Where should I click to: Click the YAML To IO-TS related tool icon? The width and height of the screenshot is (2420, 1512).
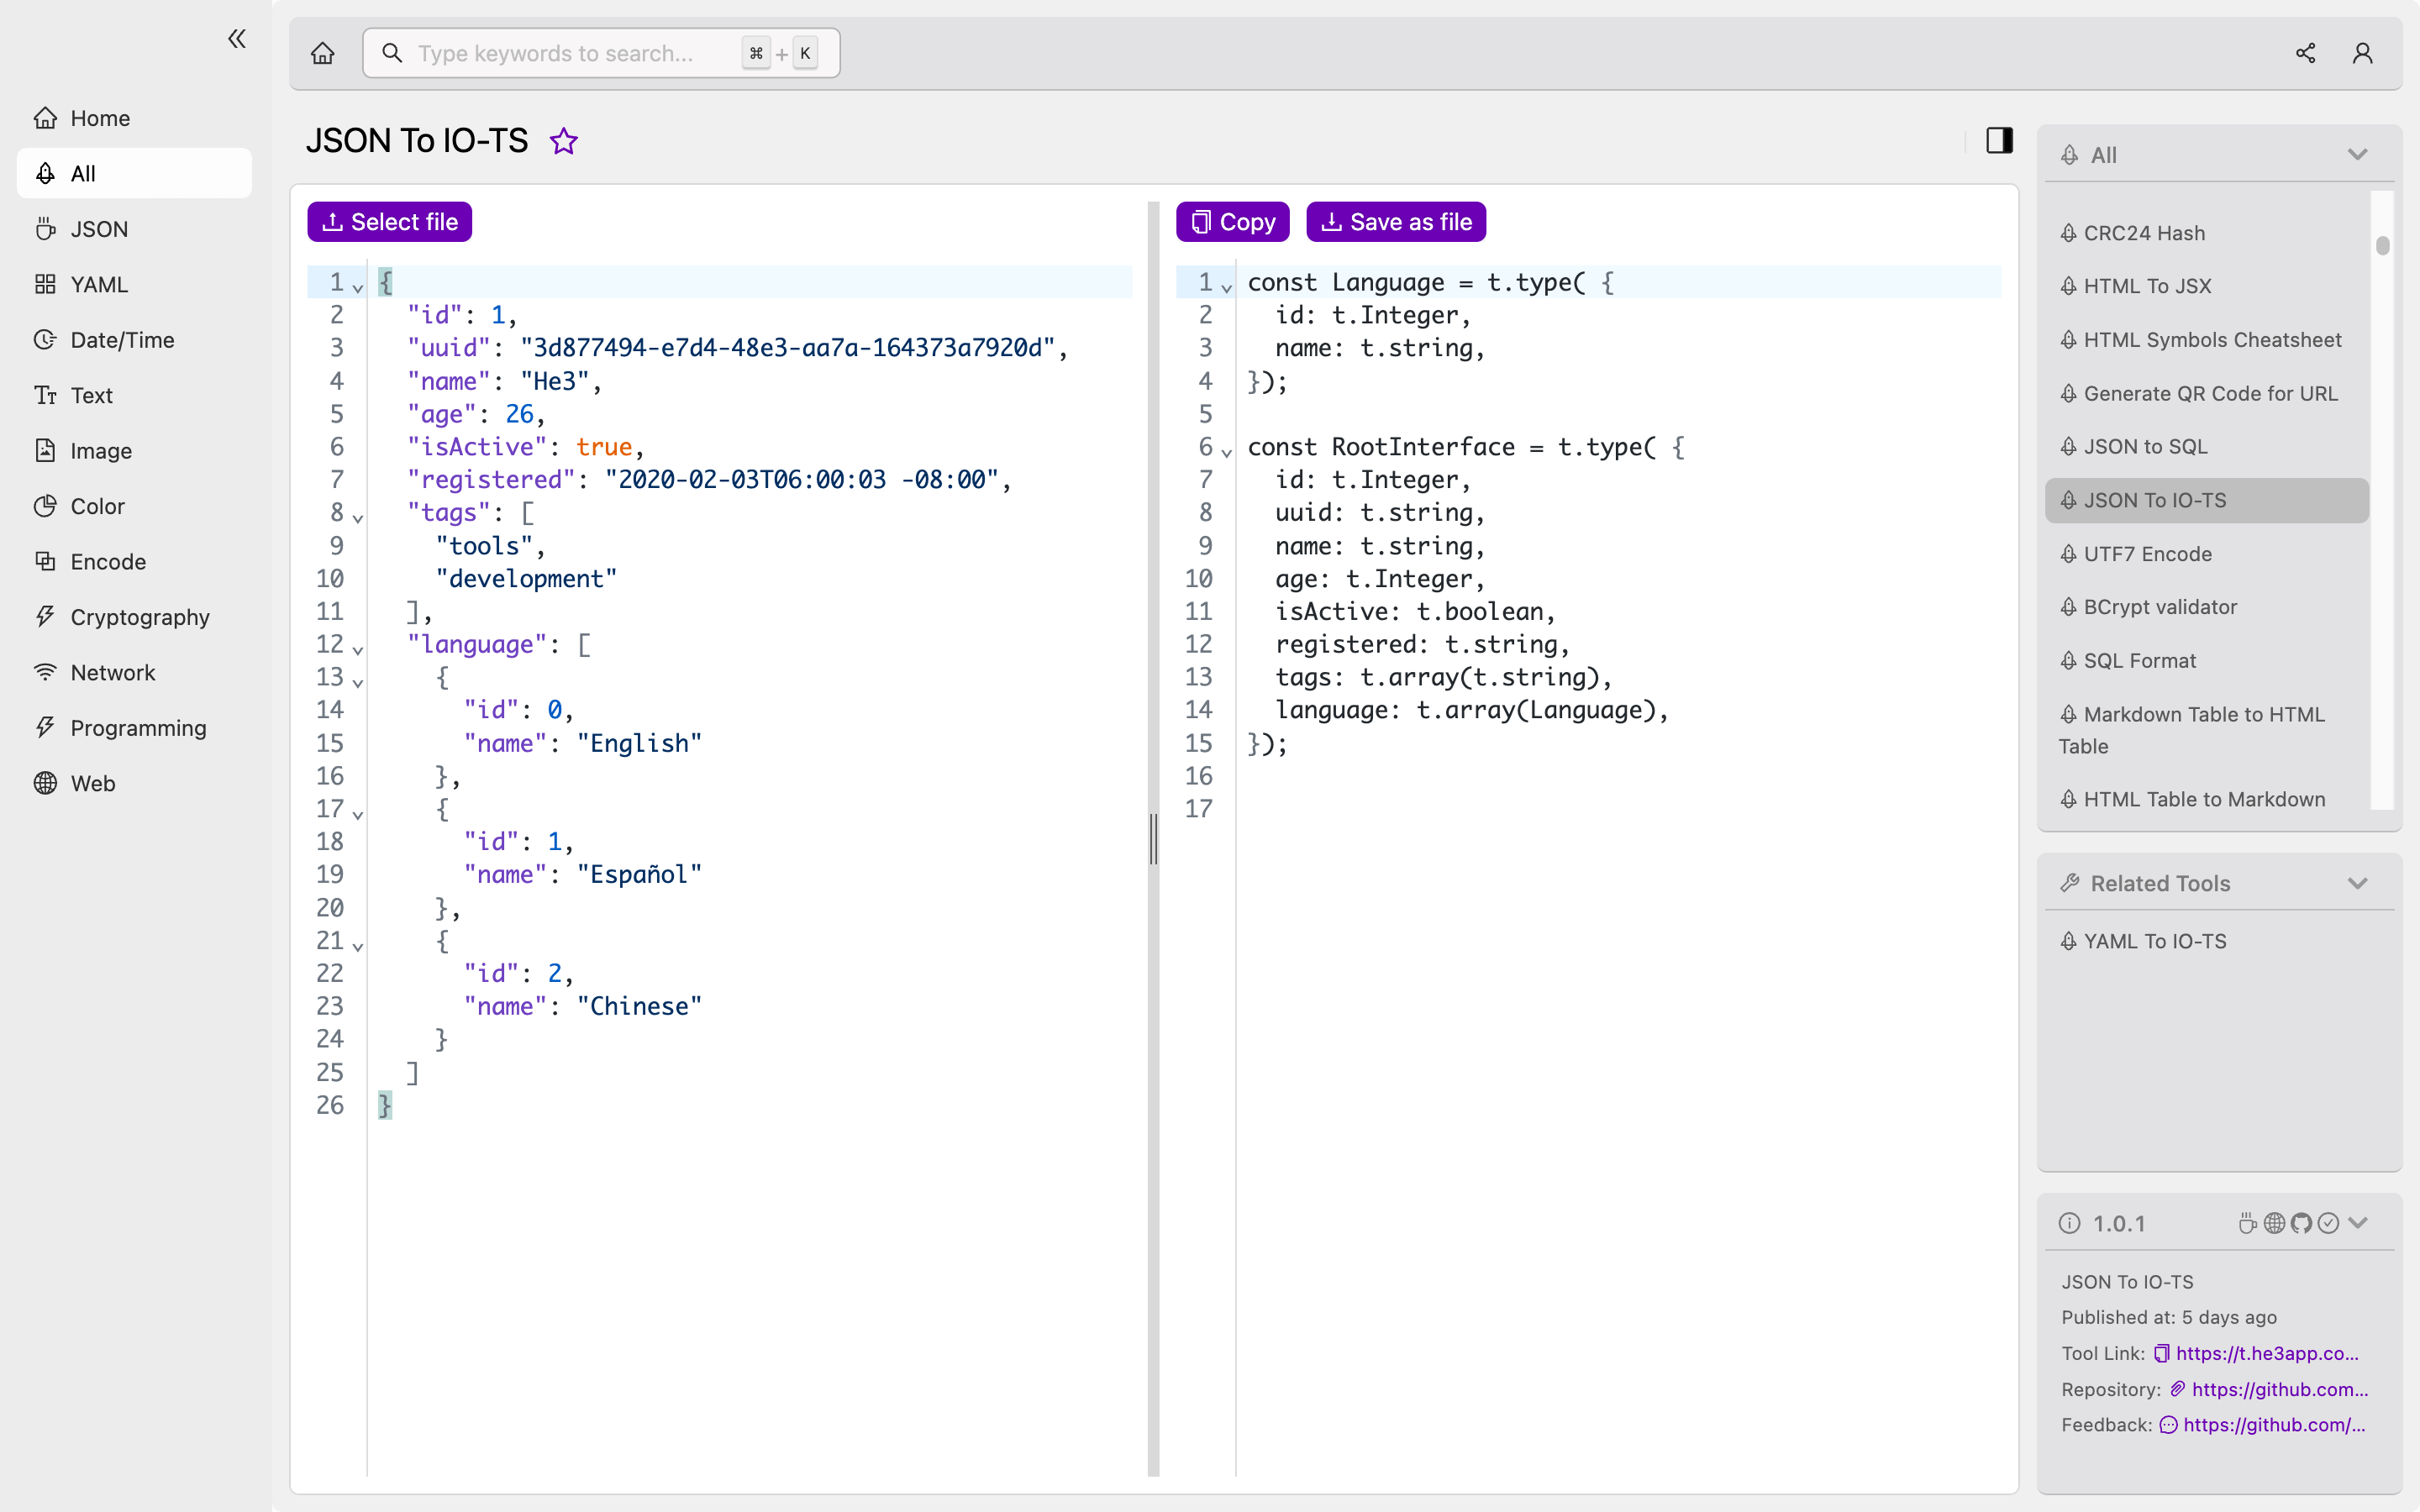[x=2070, y=941]
